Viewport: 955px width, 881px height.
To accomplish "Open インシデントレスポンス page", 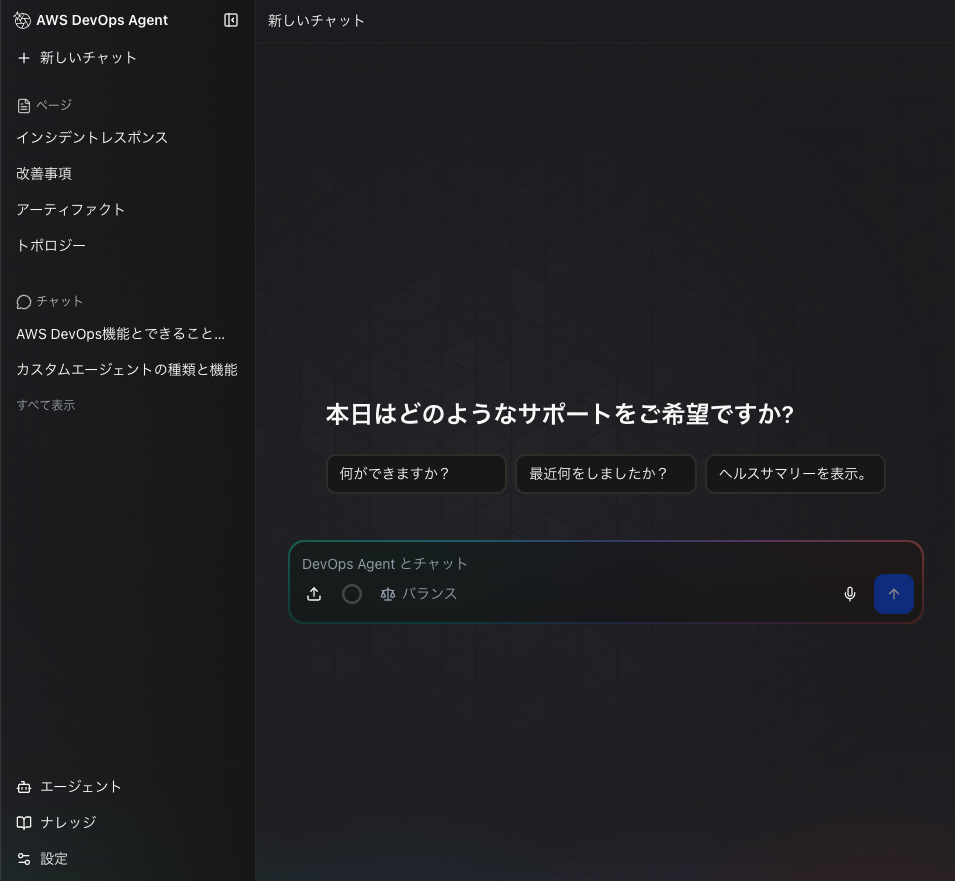I will point(92,138).
